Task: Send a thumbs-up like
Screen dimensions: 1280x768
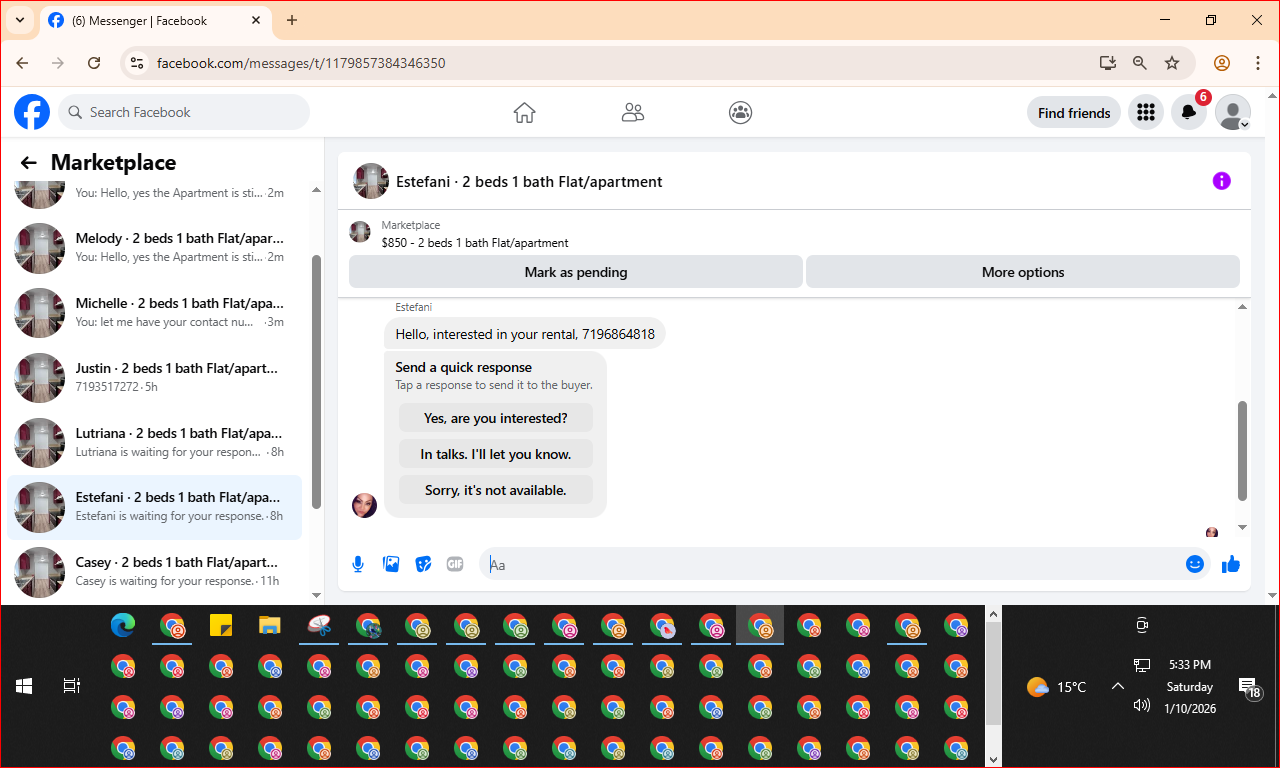Action: coord(1231,564)
